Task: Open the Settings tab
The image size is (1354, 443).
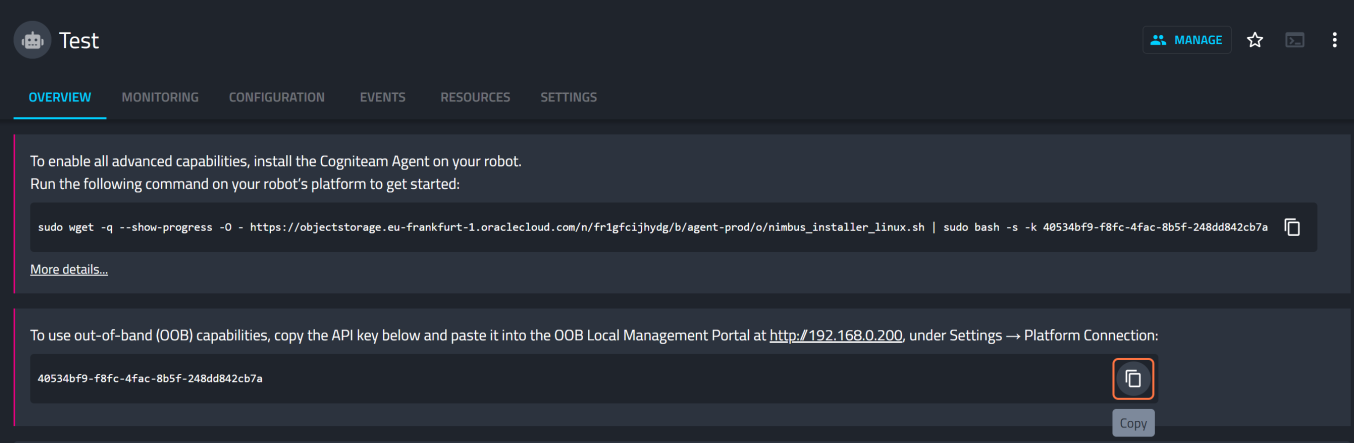Action: point(568,97)
